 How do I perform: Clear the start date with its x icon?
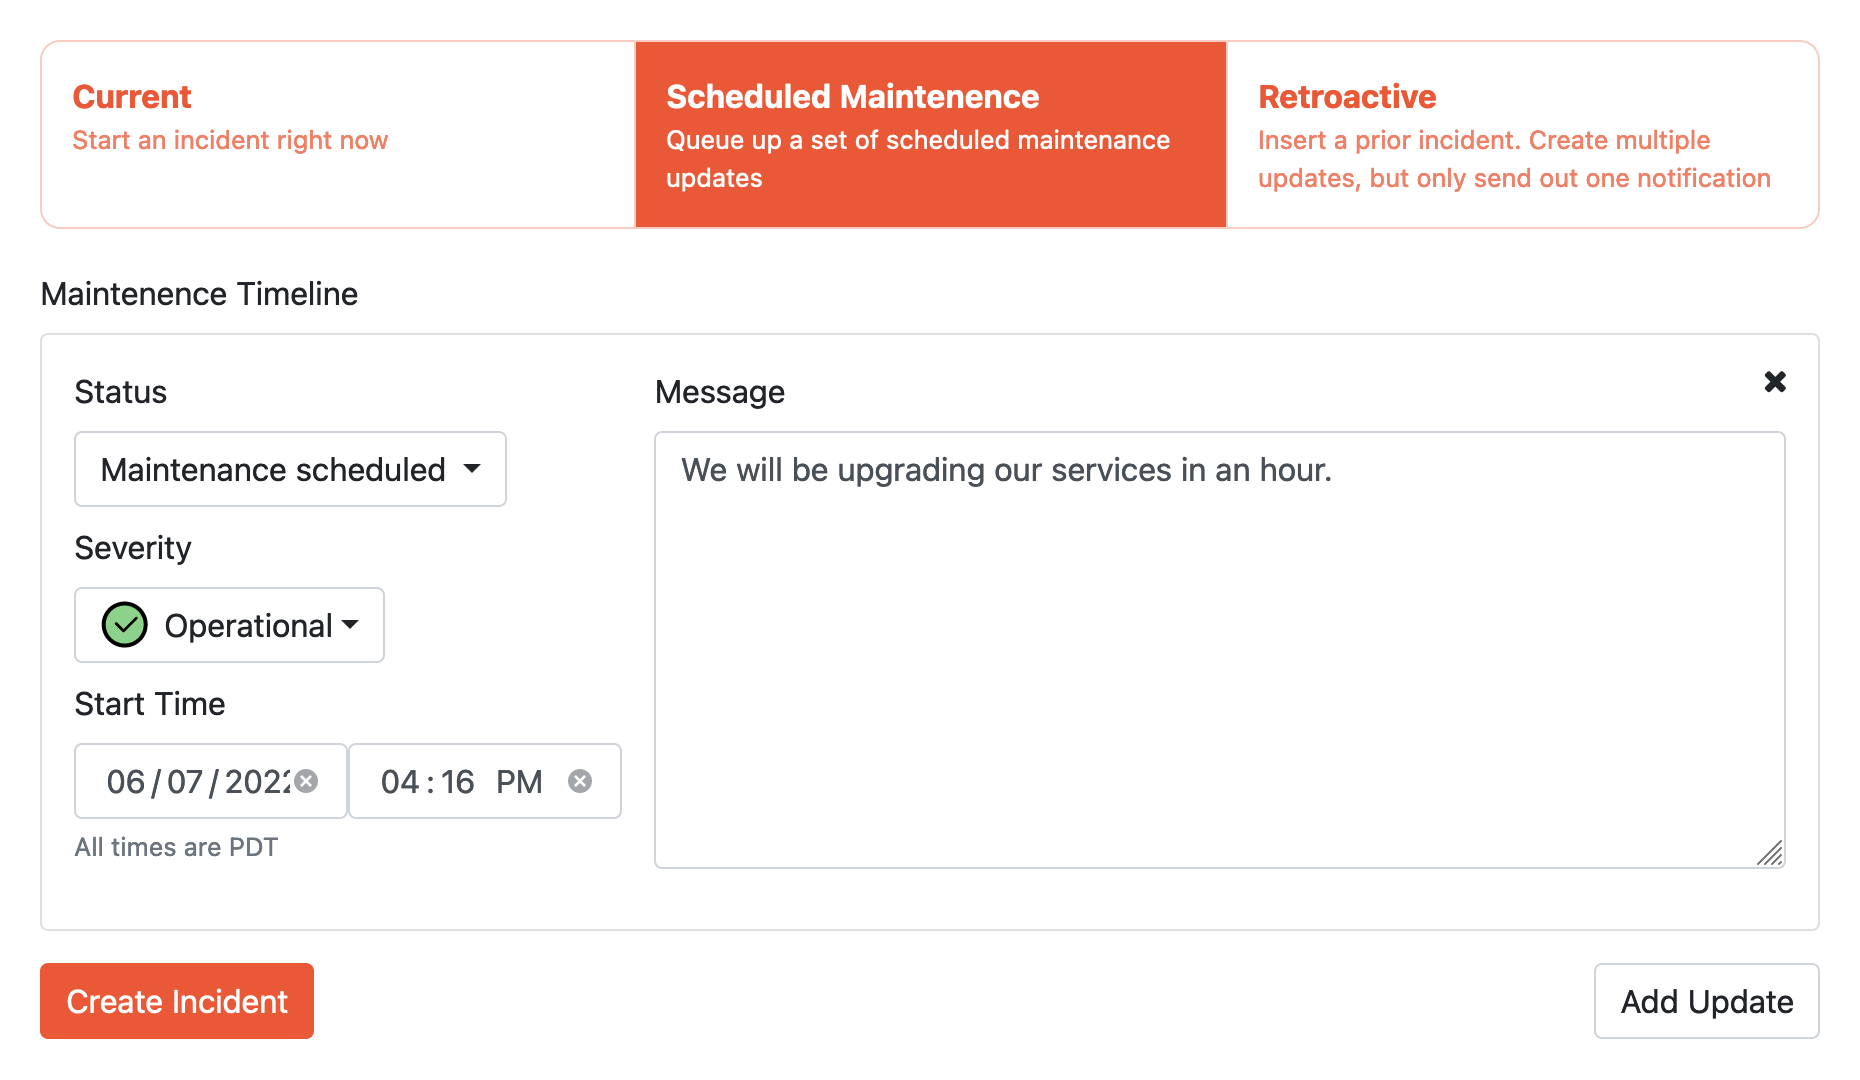click(x=307, y=781)
